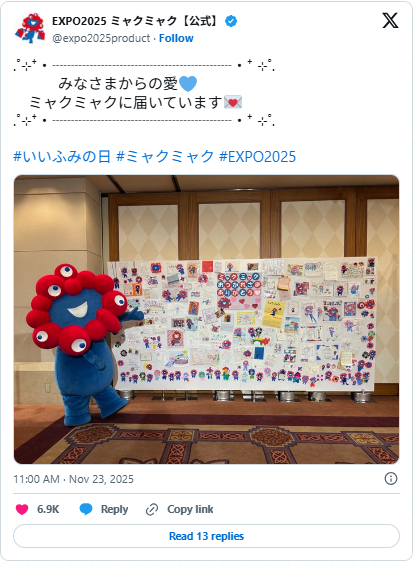Like the post with the heart icon
The image size is (416, 564).
pyautogui.click(x=22, y=509)
